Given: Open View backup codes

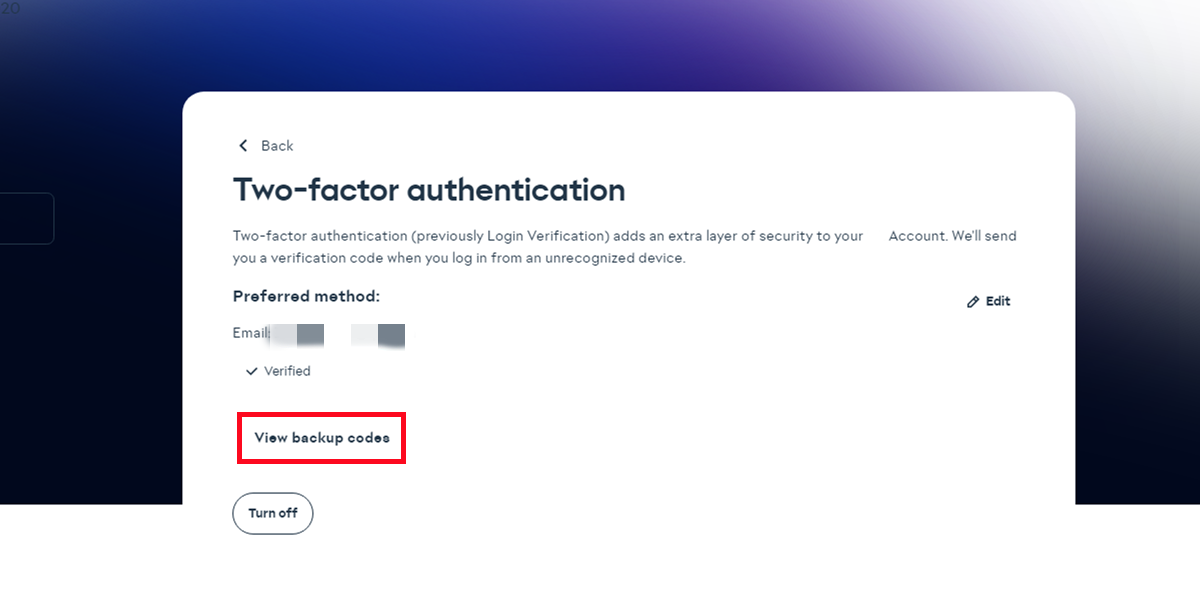Looking at the screenshot, I should [321, 438].
